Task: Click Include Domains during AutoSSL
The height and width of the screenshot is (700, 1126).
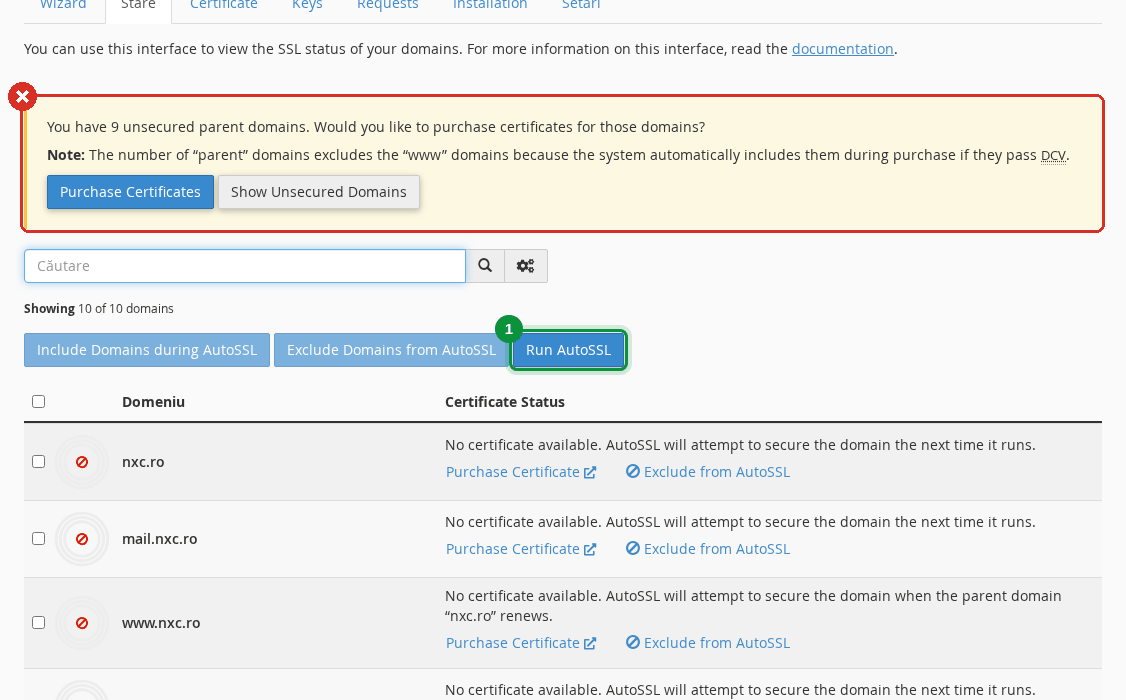Action: click(x=146, y=350)
